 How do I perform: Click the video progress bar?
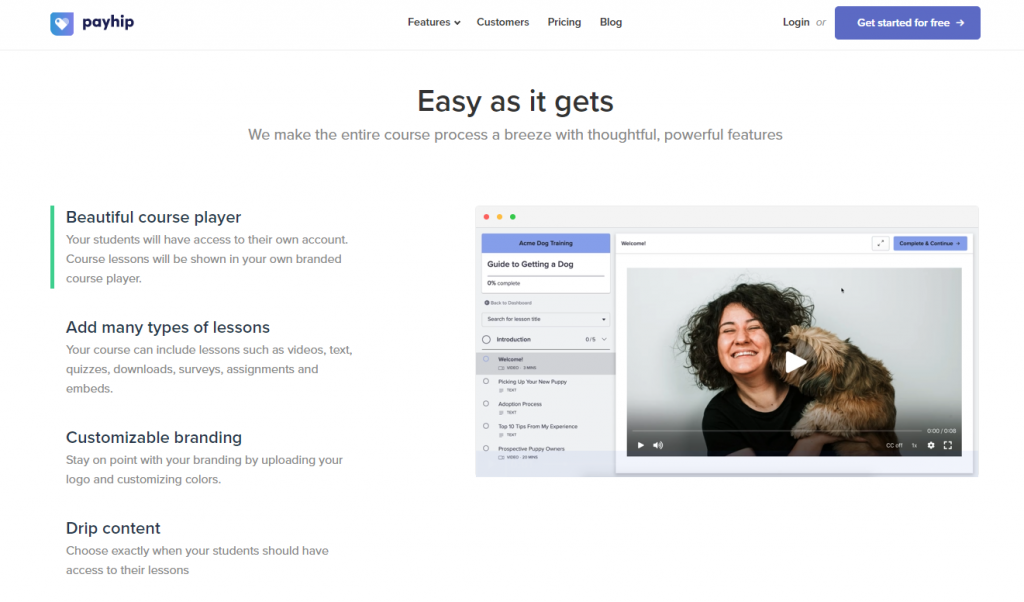tap(776, 431)
